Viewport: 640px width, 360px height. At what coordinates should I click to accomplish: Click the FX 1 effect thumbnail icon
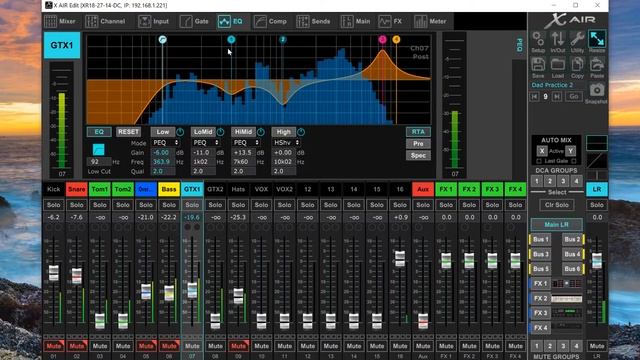(x=567, y=283)
